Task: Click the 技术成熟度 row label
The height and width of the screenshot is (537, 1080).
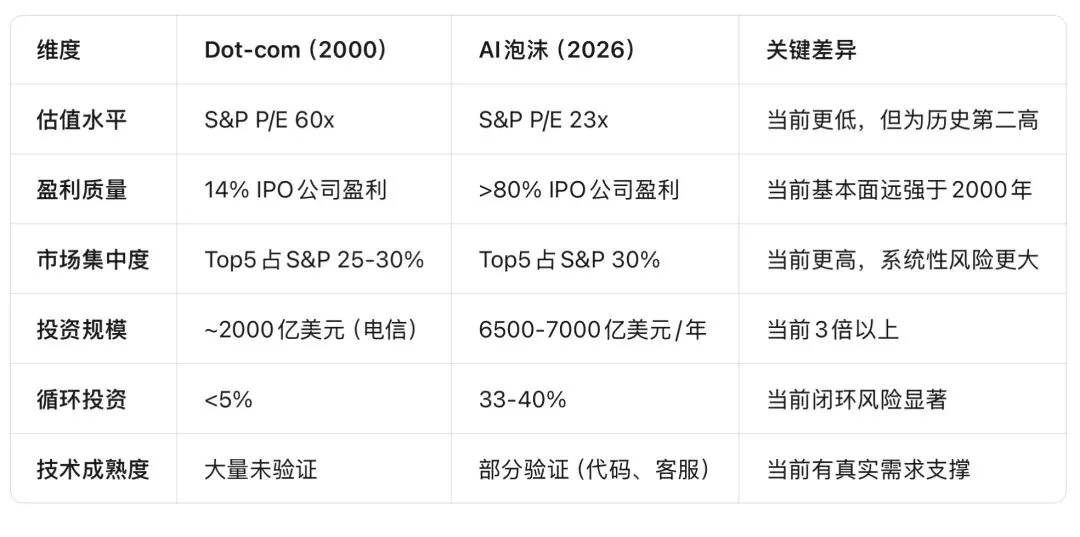Action: click(x=92, y=469)
